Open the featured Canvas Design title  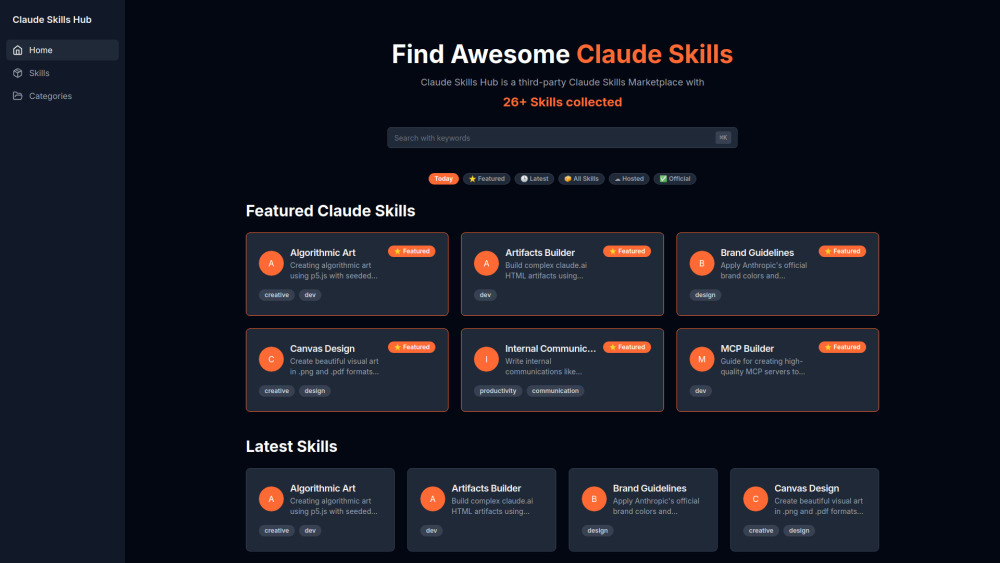click(322, 349)
